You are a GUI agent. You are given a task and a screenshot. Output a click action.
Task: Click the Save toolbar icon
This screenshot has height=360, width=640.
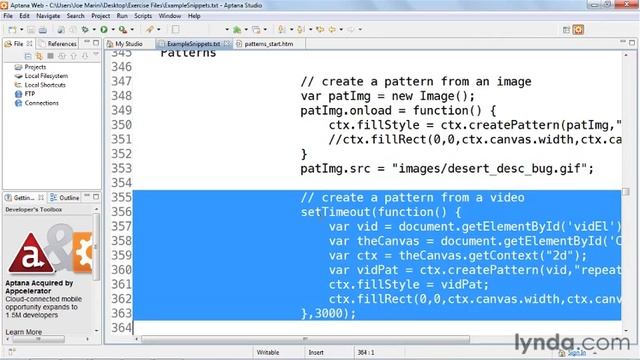coord(31,29)
